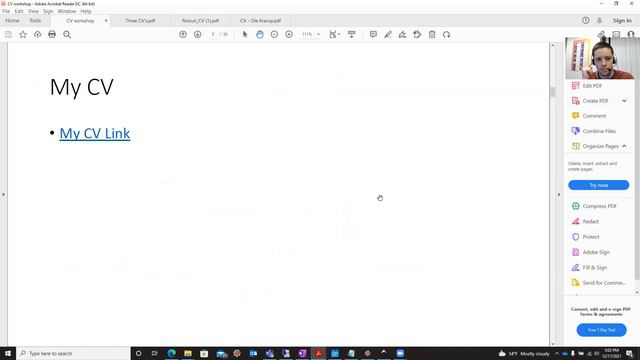The height and width of the screenshot is (360, 640).
Task: Switch to CV - Ole Krarup.pdf tab
Action: pyautogui.click(x=260, y=20)
